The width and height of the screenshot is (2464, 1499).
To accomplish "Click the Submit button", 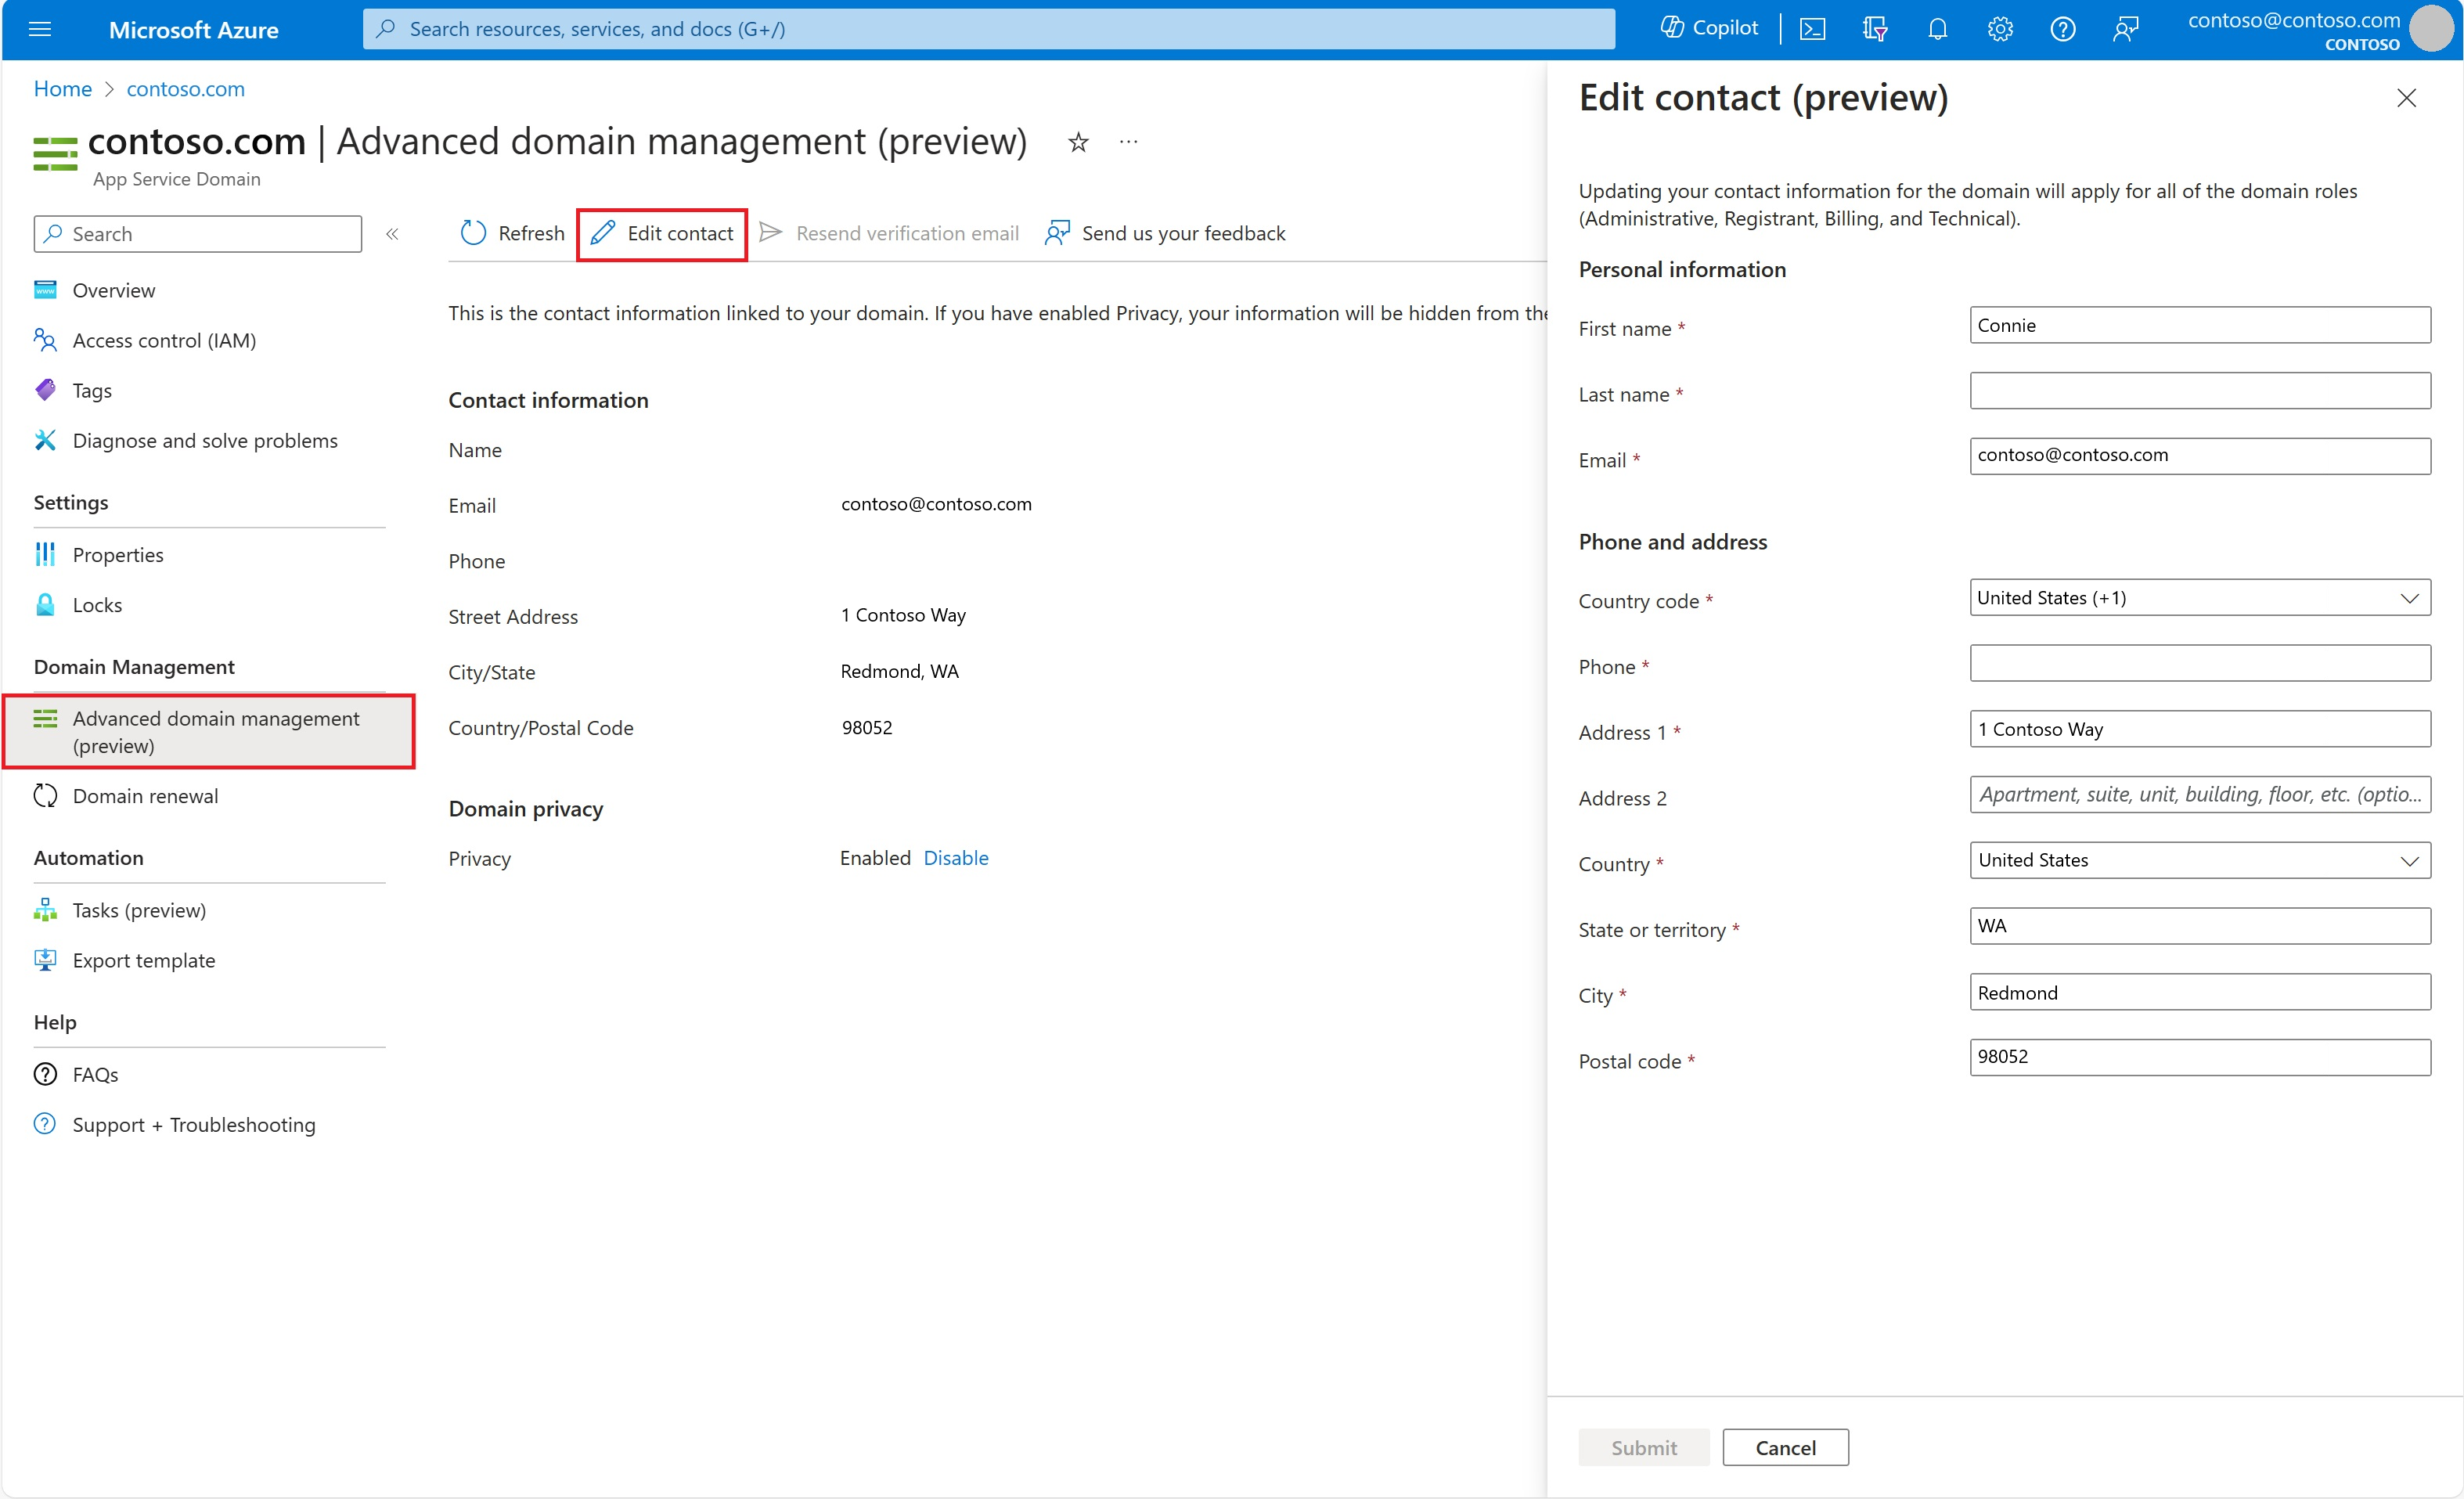I will [1637, 1448].
